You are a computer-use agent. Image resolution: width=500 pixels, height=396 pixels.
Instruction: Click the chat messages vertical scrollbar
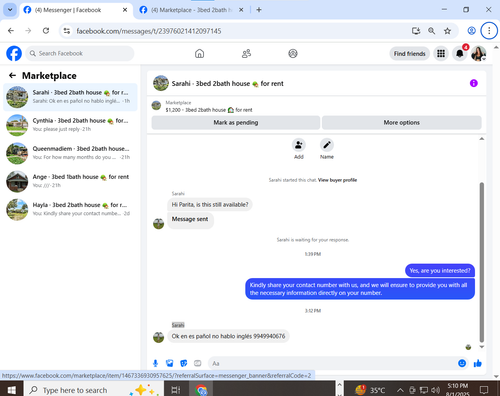pyautogui.click(x=482, y=262)
